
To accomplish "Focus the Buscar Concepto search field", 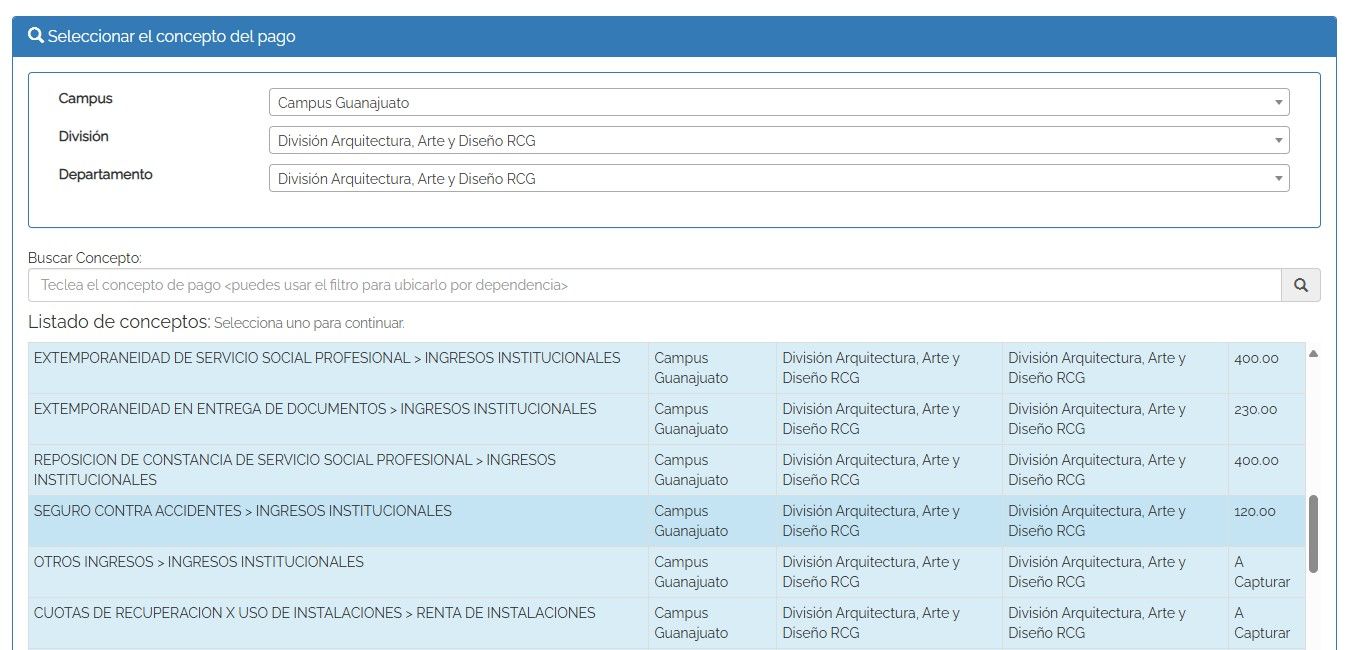I will 655,285.
